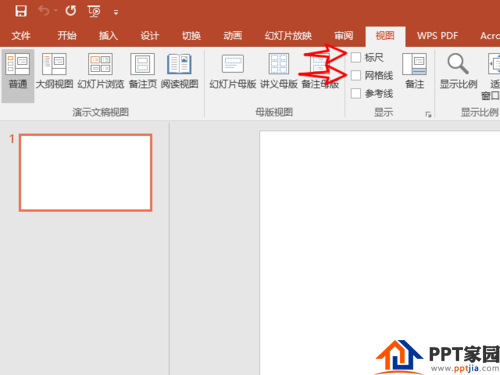This screenshot has height=375, width=500.
Task: Enable the 标尺 ruler checkbox
Action: coord(356,57)
